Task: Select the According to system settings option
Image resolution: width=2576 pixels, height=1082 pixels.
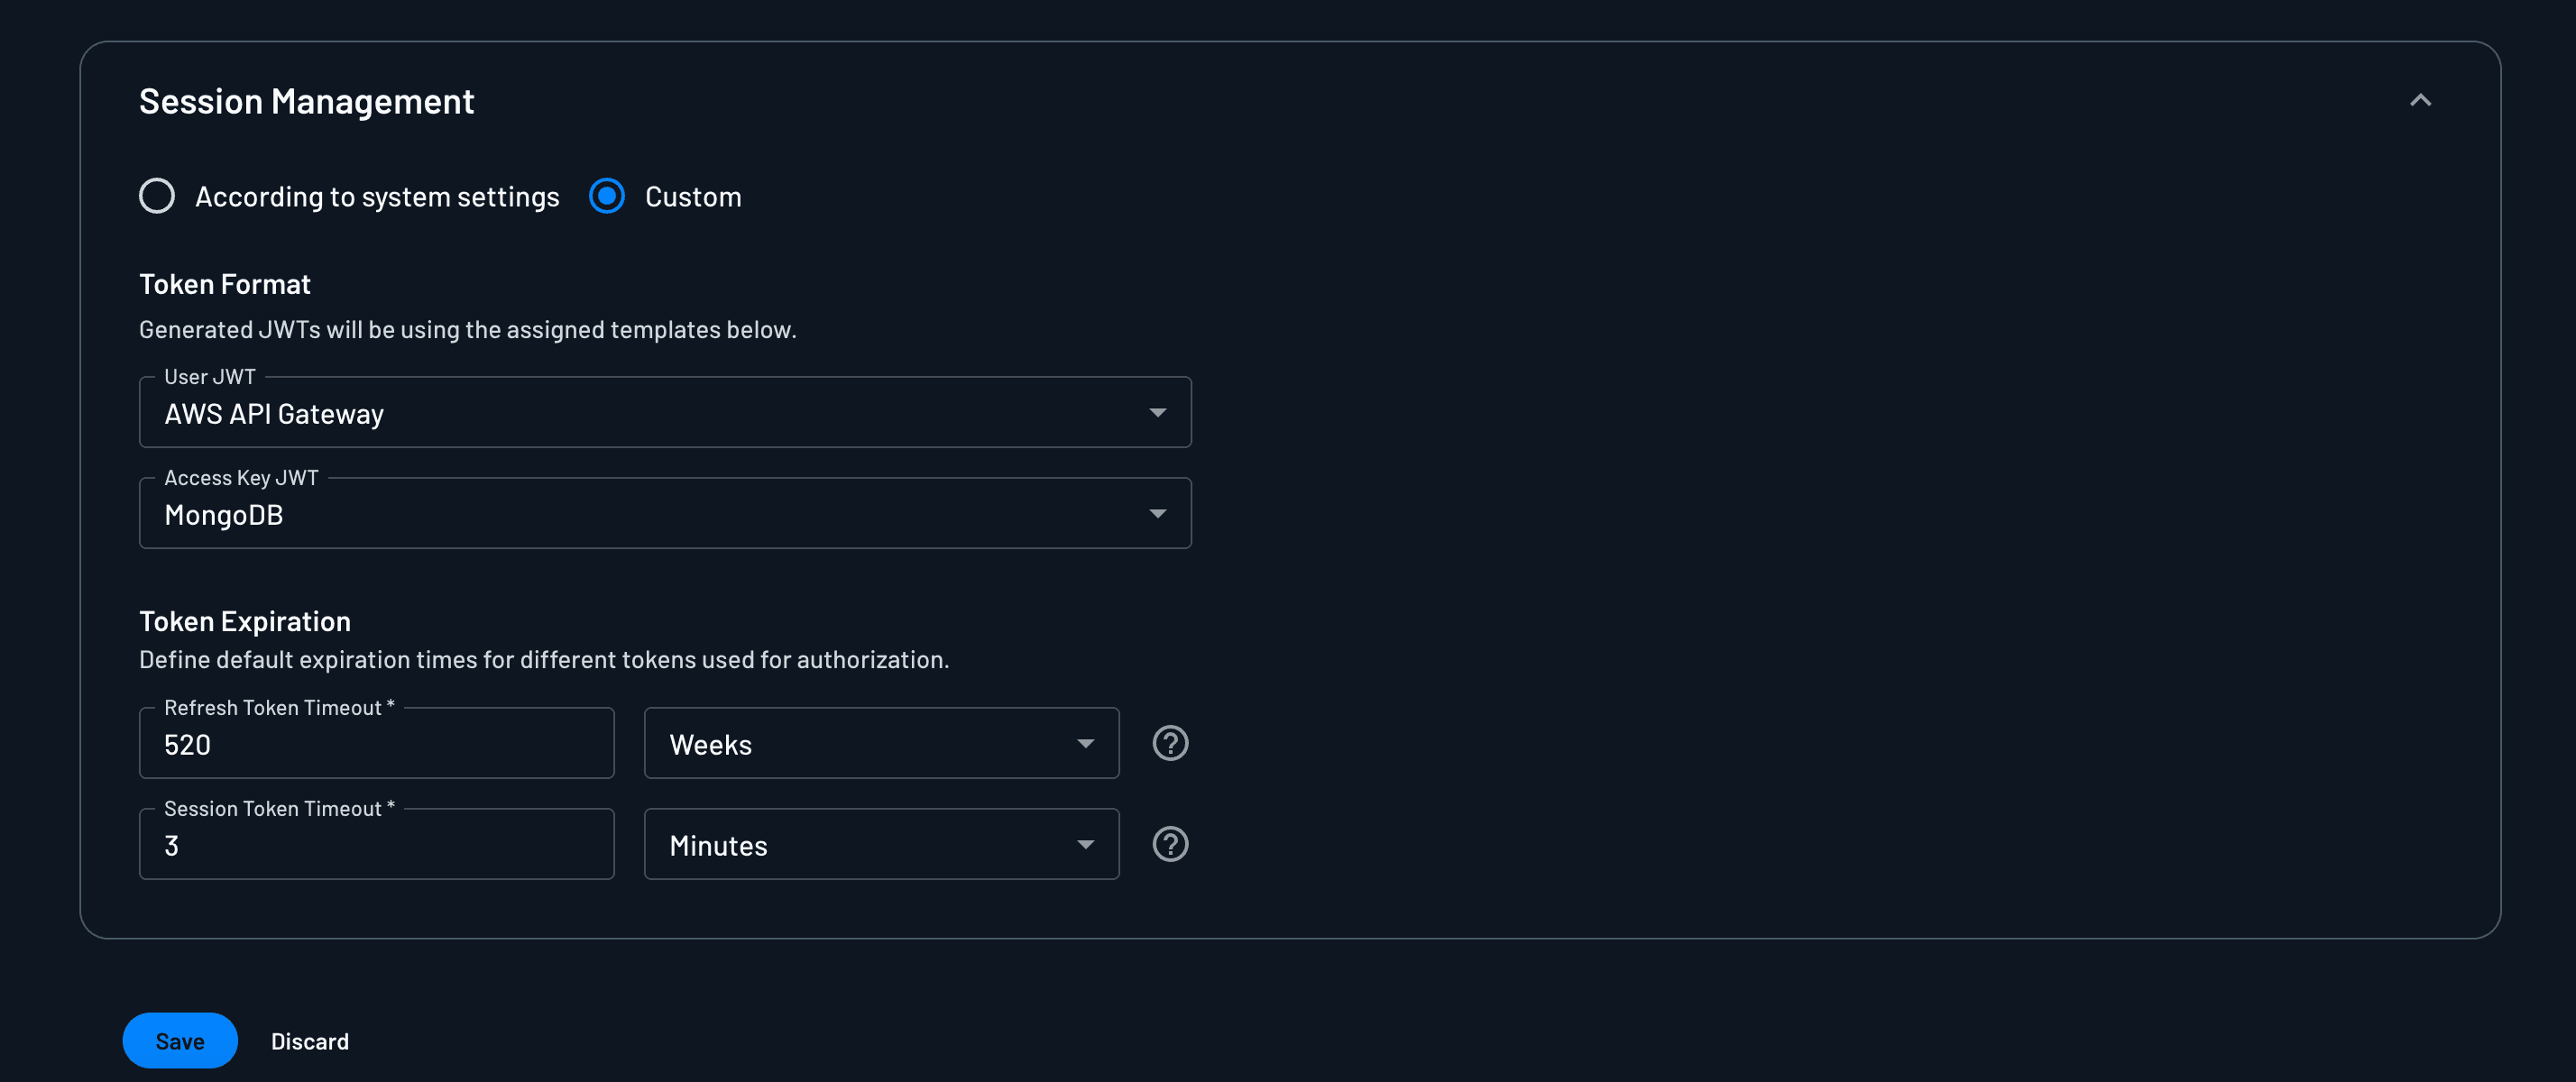Action: (157, 196)
